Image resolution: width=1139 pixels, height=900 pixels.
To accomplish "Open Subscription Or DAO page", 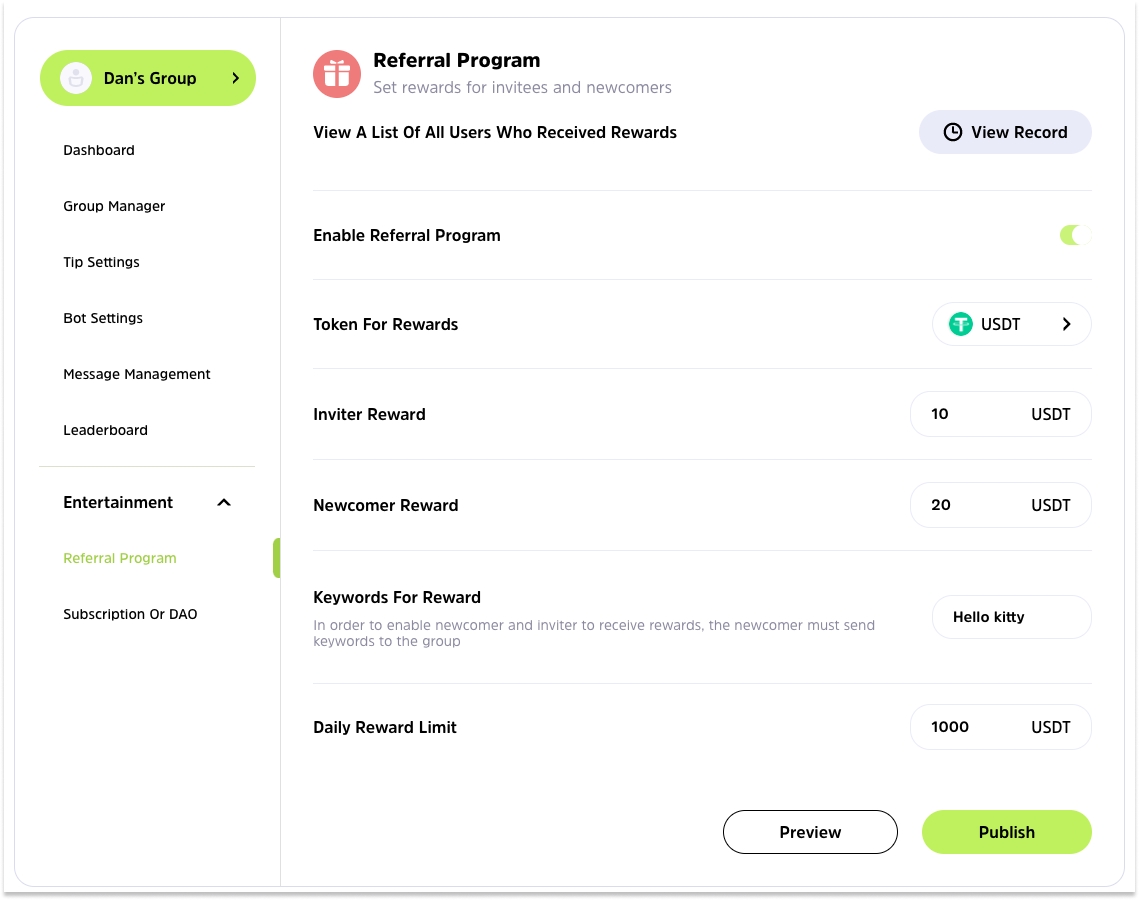I will click(x=130, y=615).
